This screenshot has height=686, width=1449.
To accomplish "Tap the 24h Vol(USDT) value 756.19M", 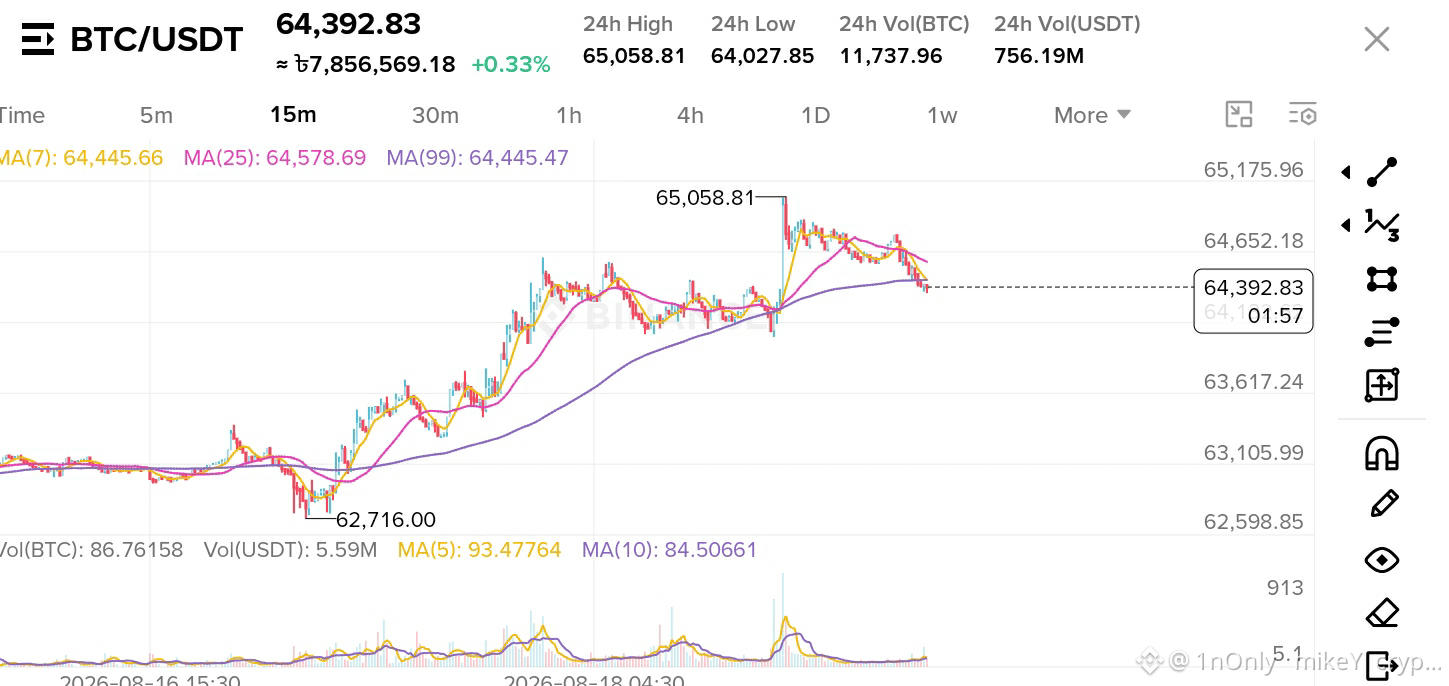I will [x=1039, y=56].
